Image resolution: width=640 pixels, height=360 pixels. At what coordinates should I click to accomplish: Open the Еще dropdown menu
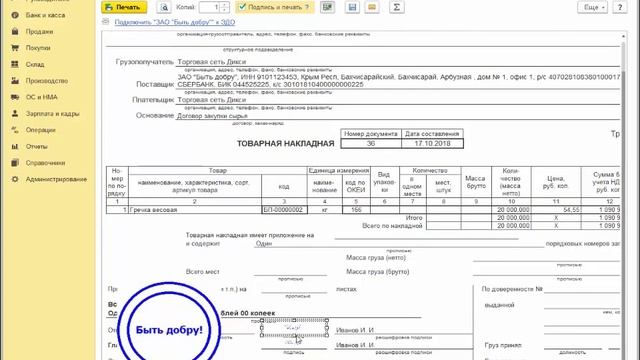(592, 7)
